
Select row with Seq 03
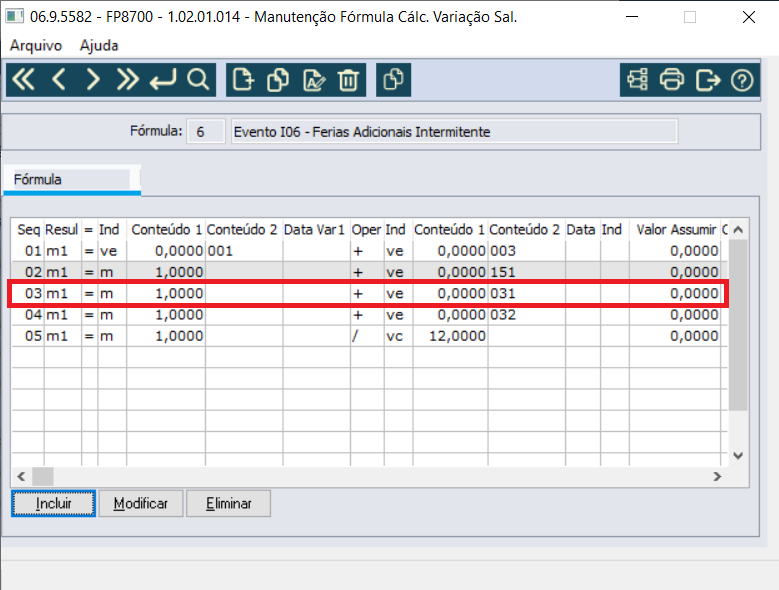[370, 294]
